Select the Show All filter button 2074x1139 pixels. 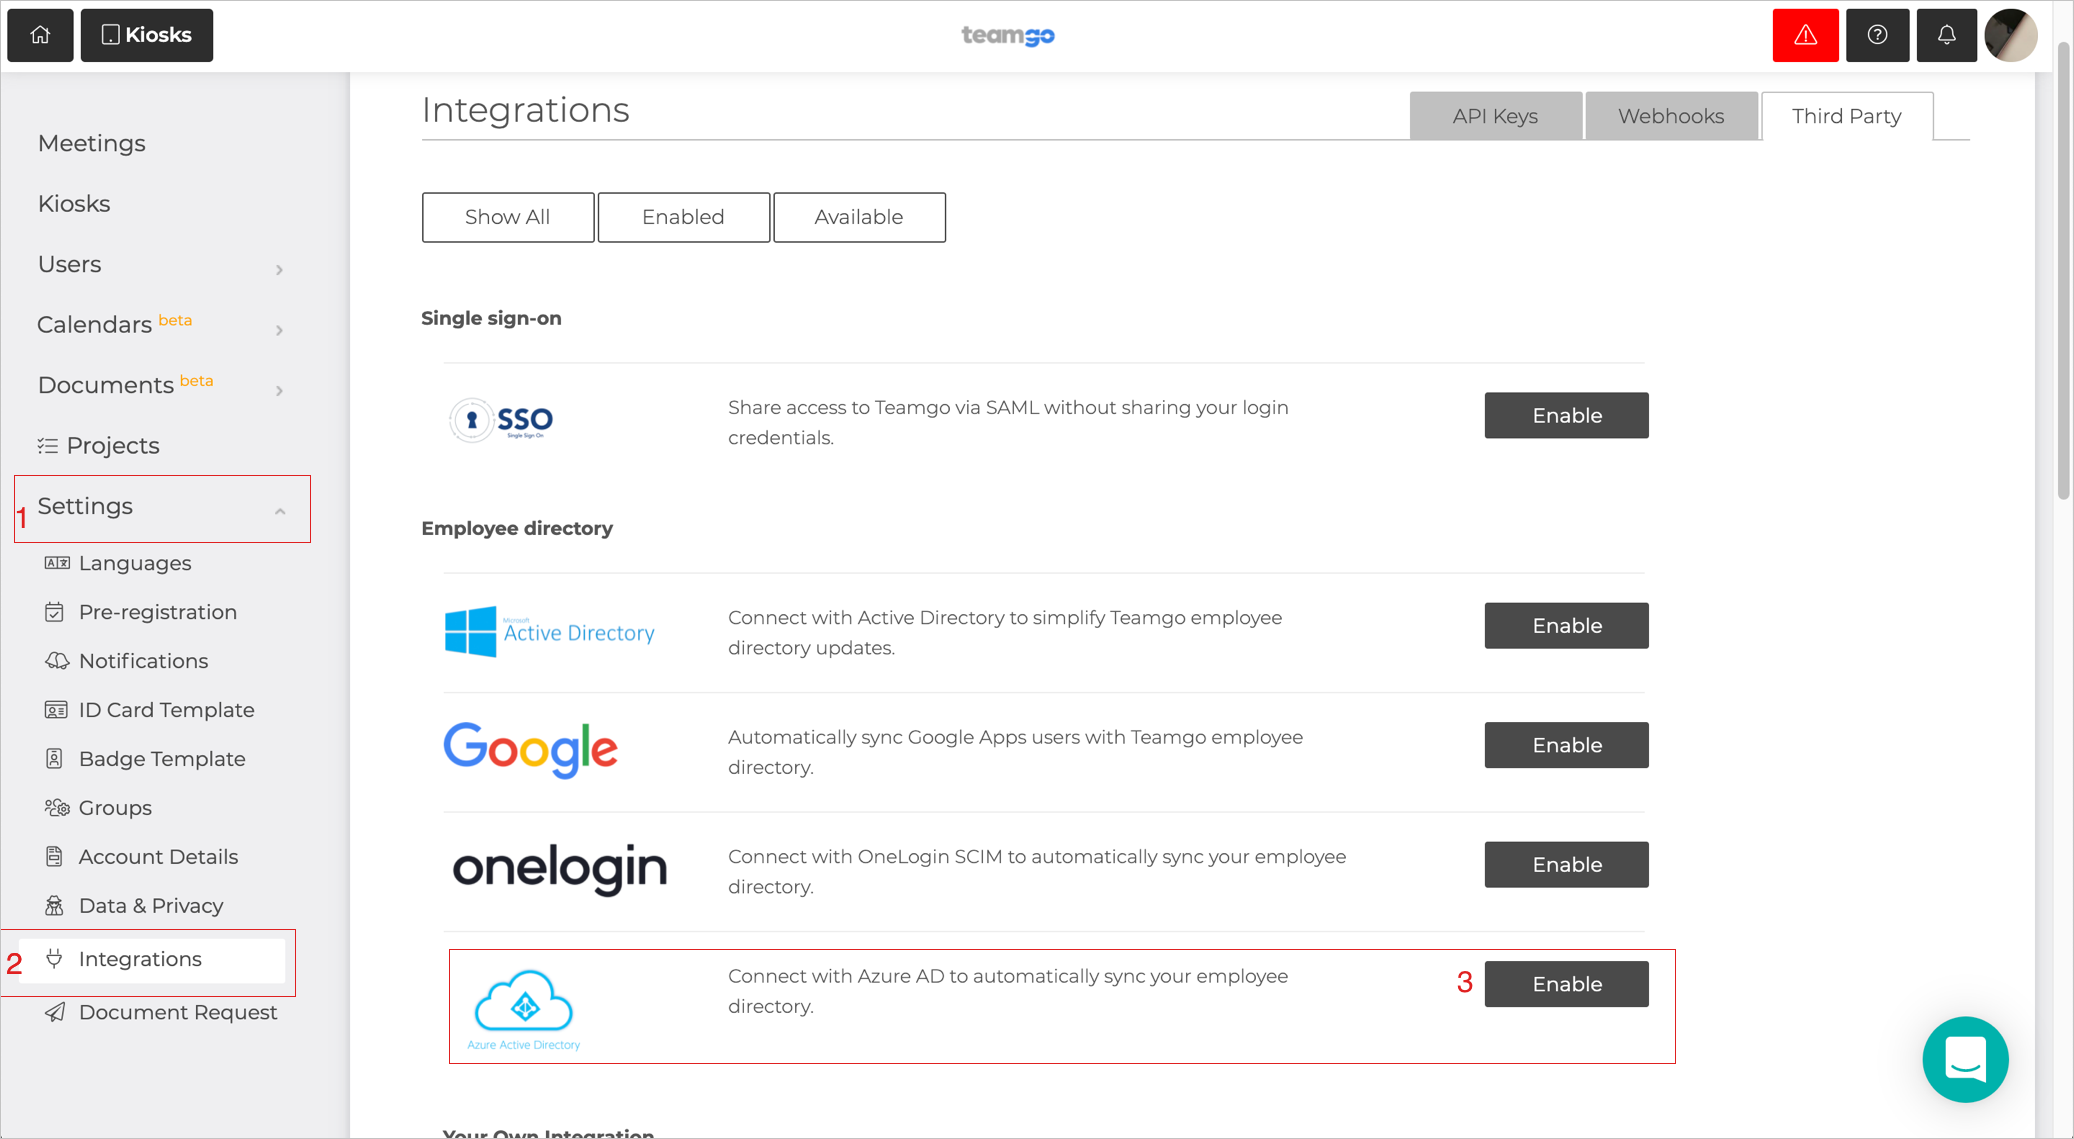tap(506, 217)
